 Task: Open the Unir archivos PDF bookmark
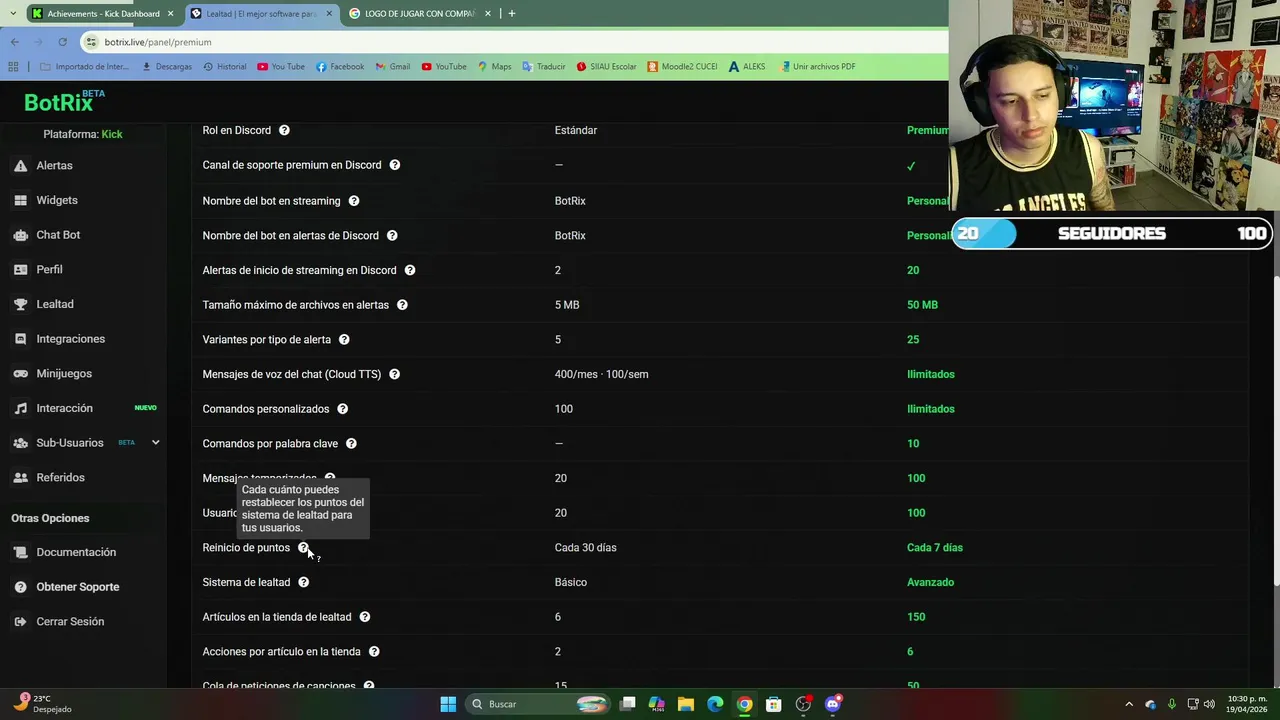tap(816, 67)
